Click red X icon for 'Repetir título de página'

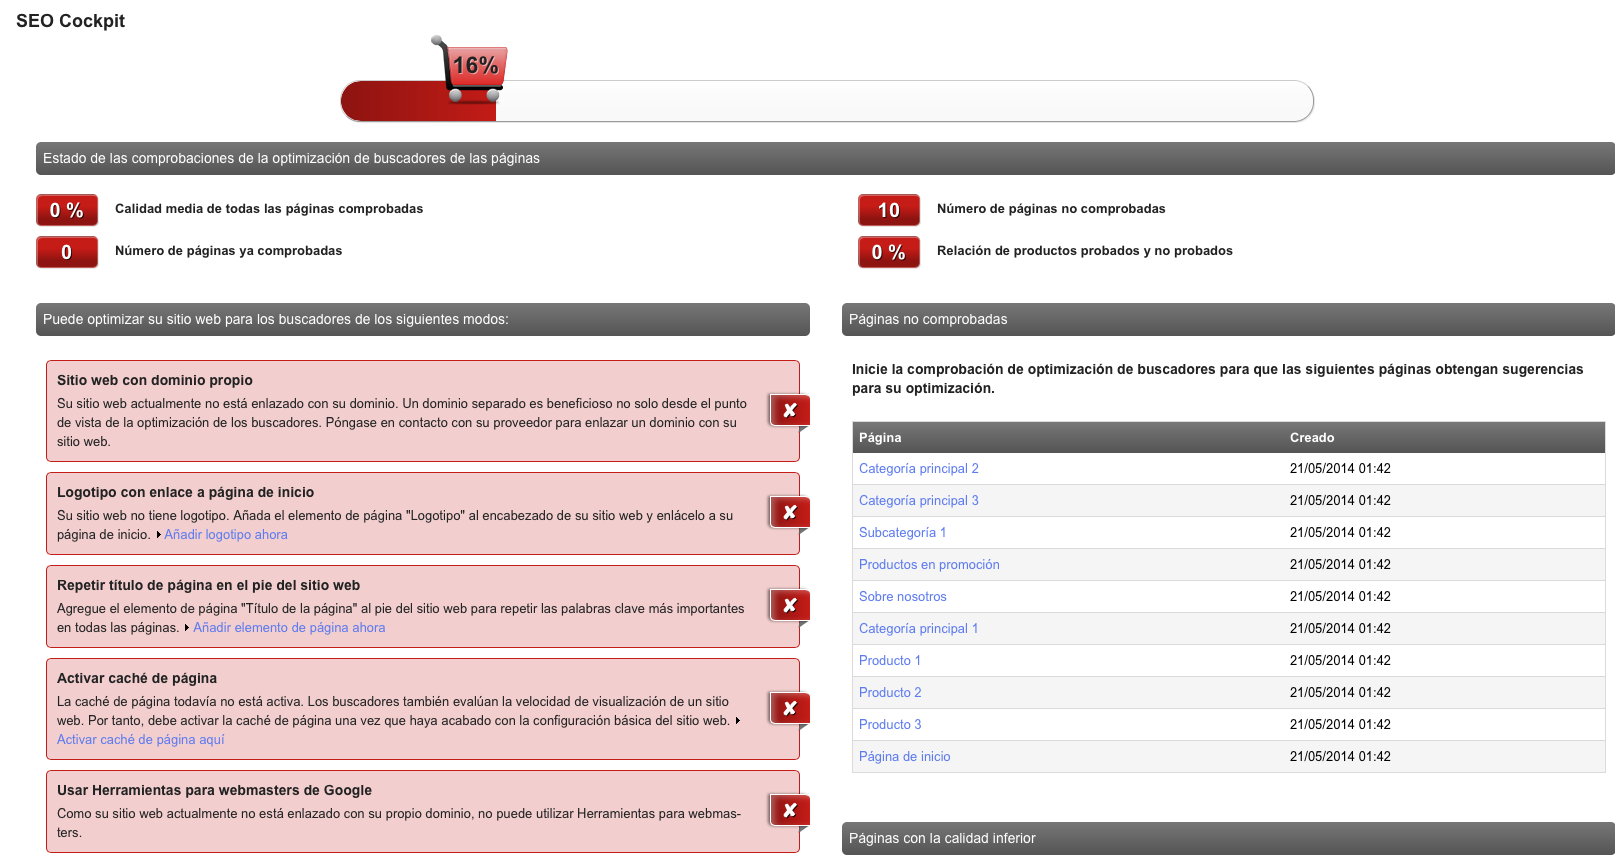point(789,605)
